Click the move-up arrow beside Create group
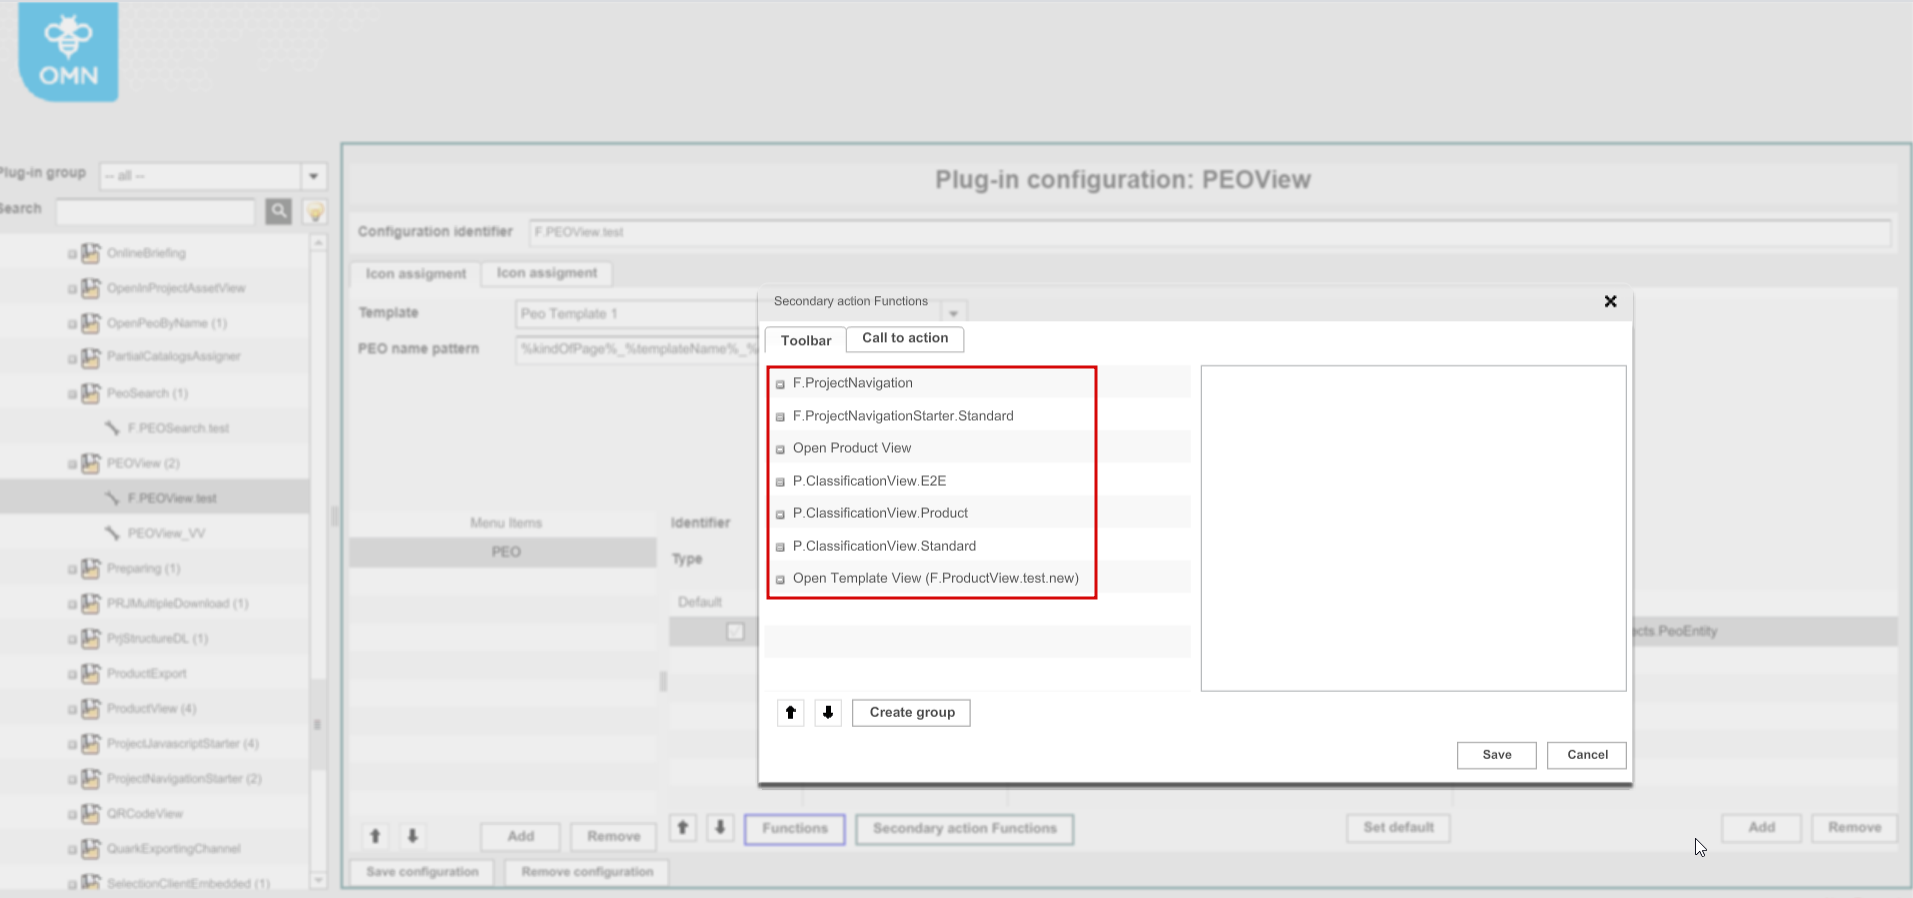The width and height of the screenshot is (1913, 898). click(791, 713)
